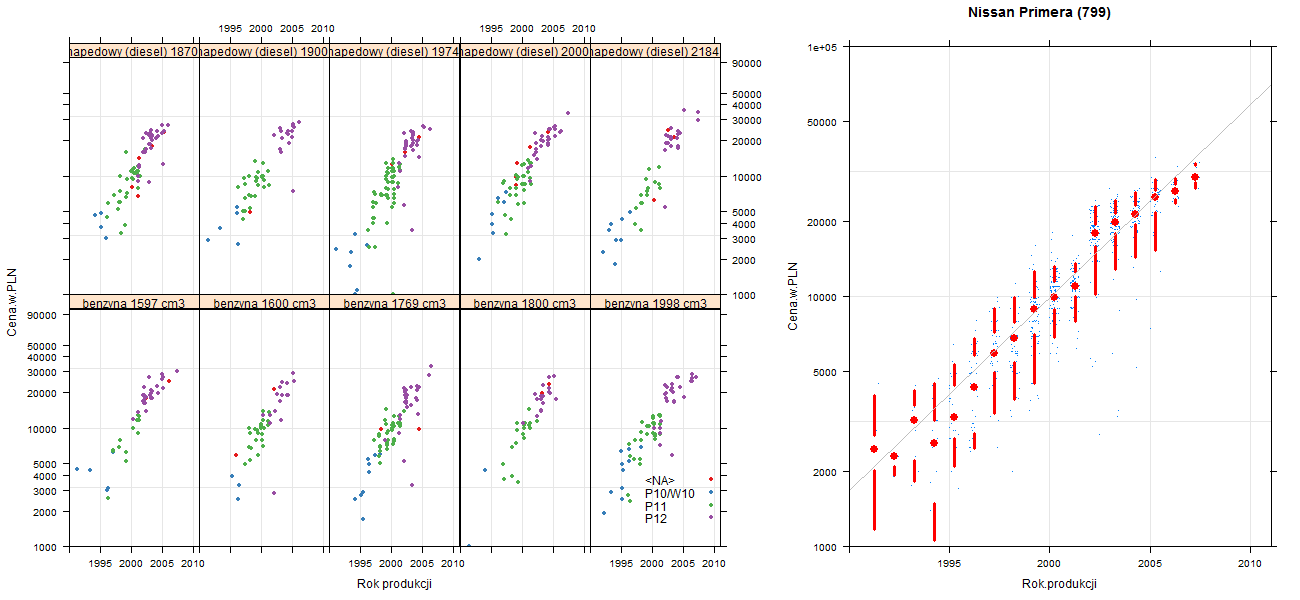Pick the 'P10/W10' legend label
Screen dimensions: 1300x600
click(x=670, y=494)
